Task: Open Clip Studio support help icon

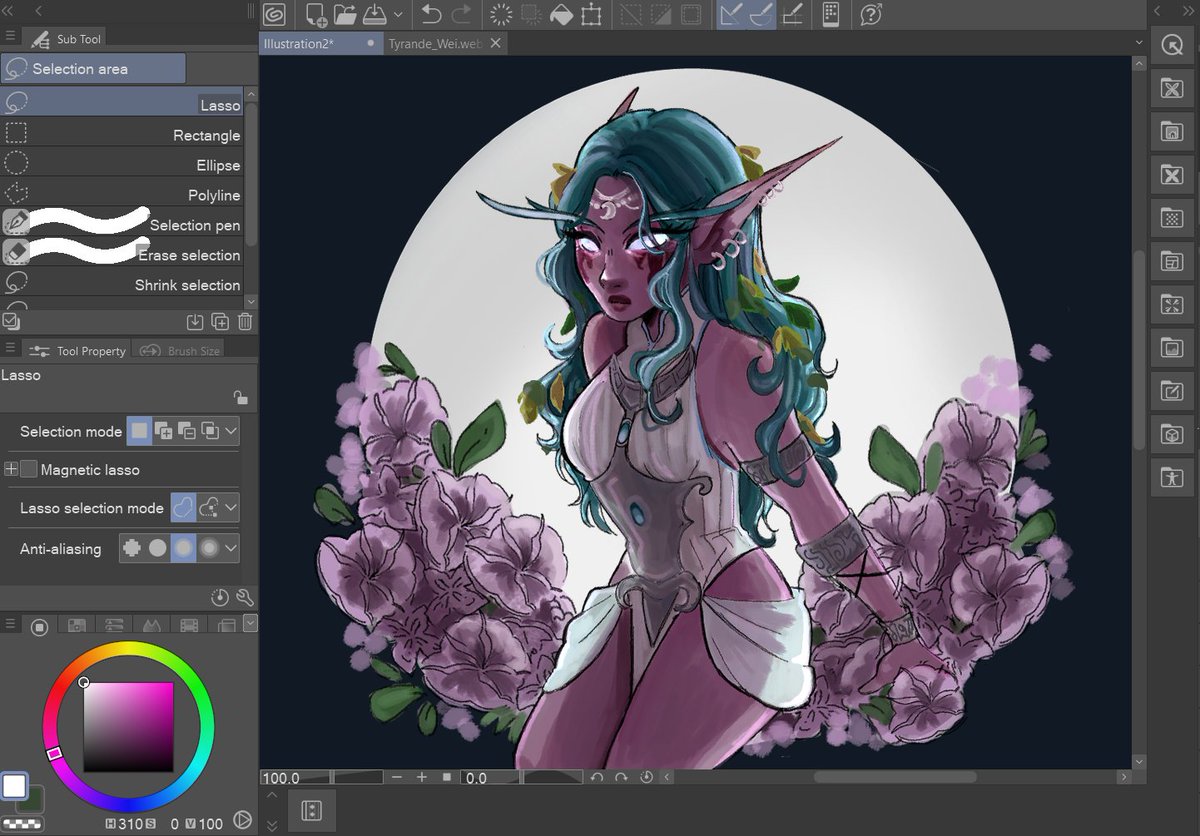Action: (x=870, y=15)
